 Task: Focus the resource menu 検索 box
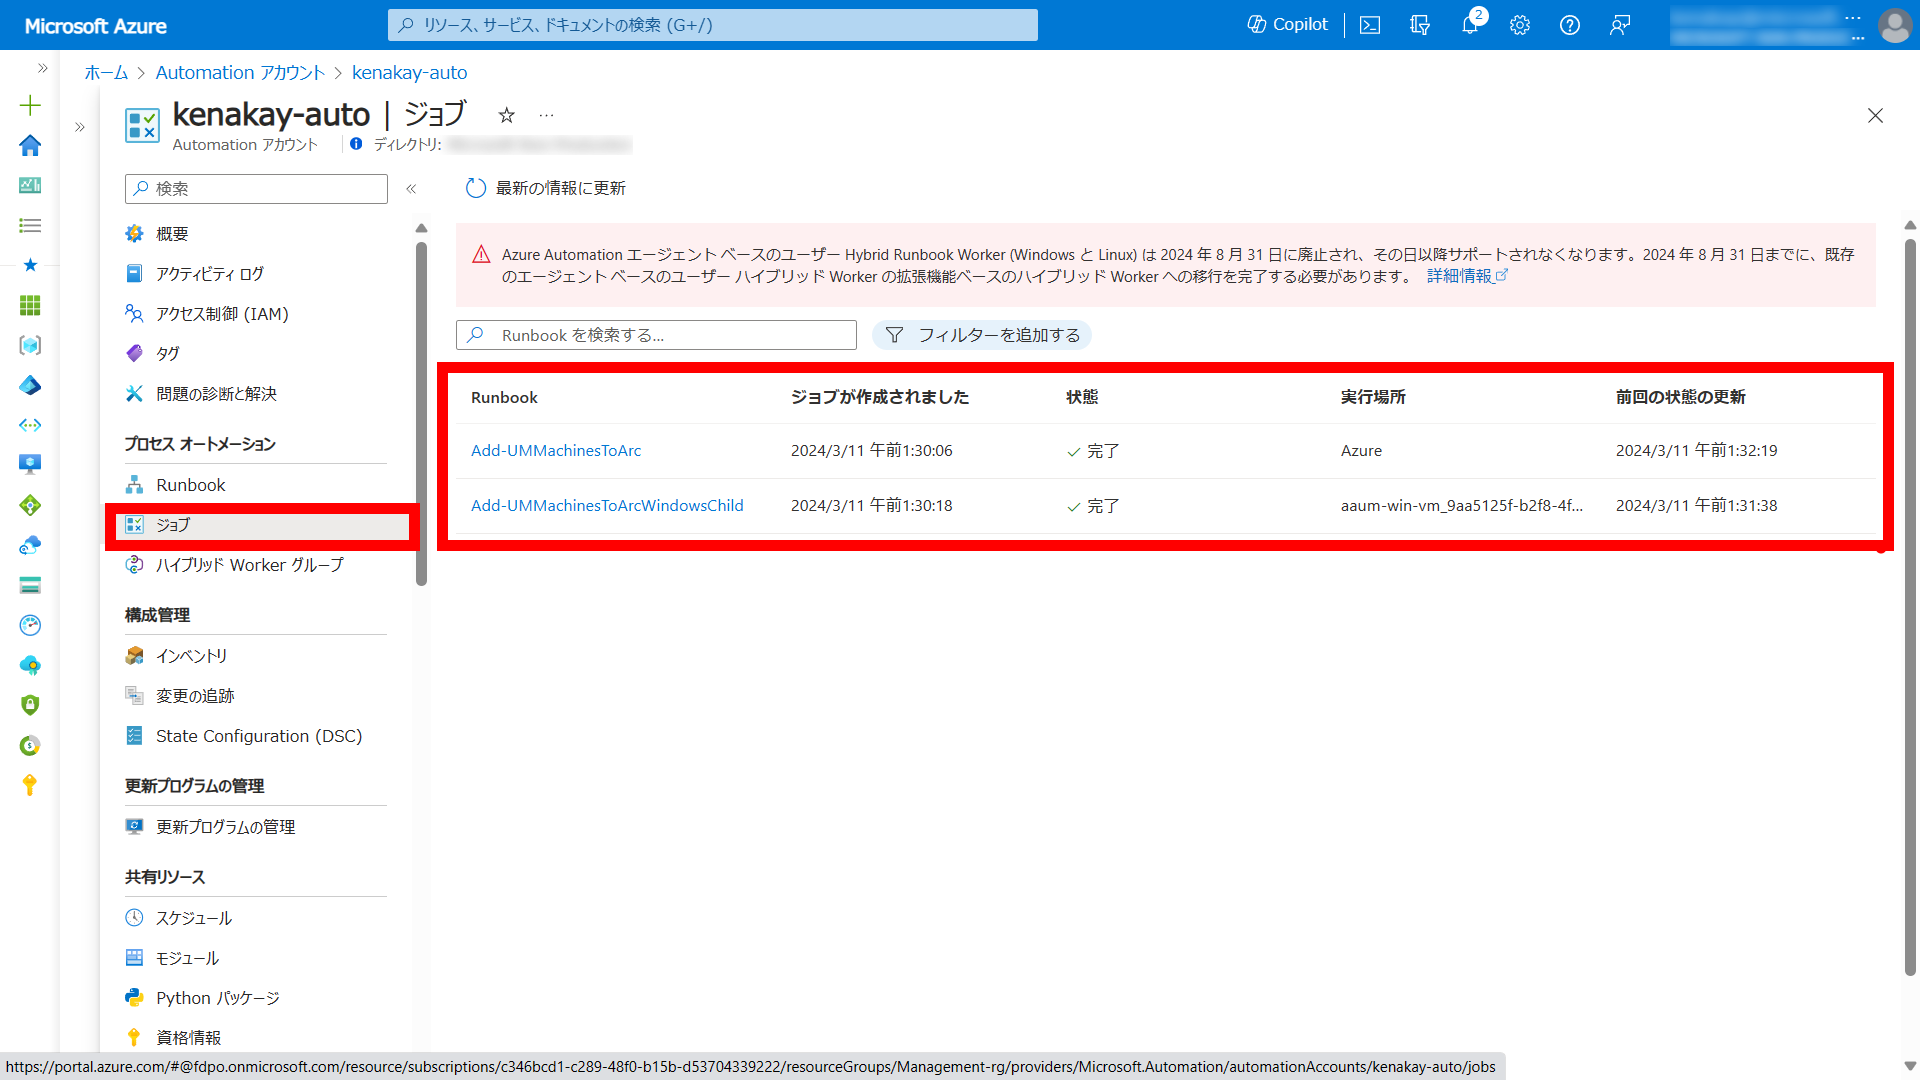(256, 189)
